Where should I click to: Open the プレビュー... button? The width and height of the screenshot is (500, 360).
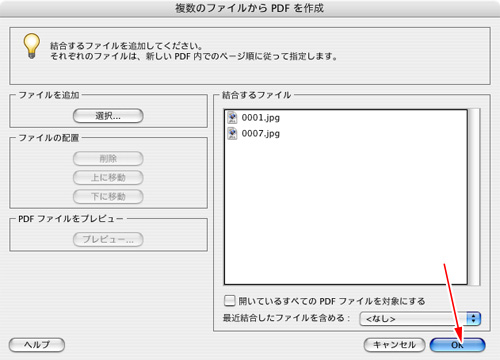[x=108, y=239]
